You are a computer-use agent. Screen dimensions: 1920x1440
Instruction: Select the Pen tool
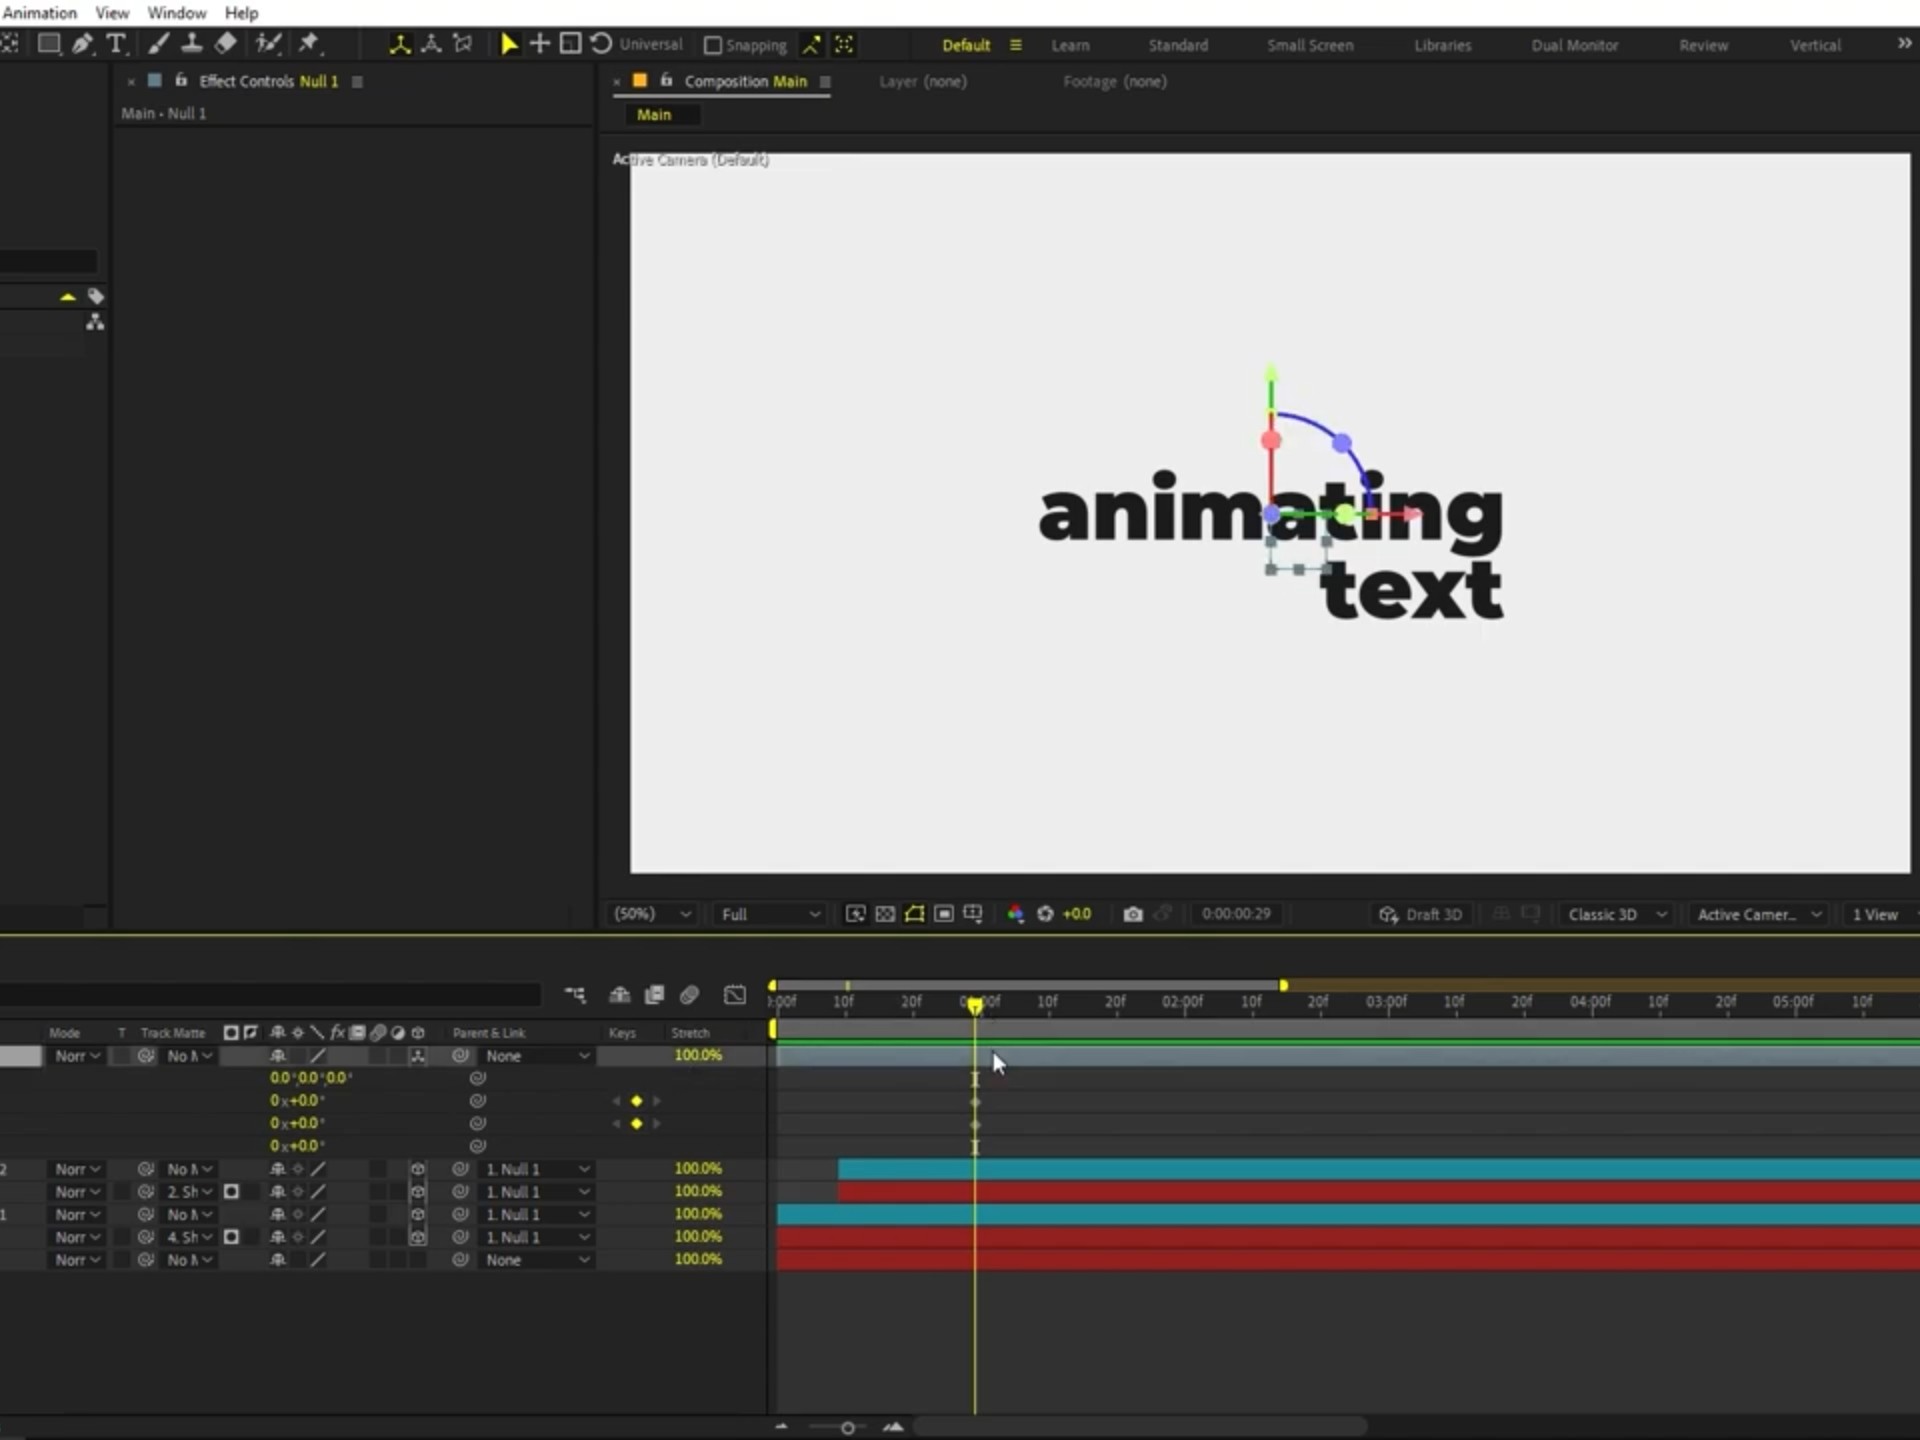82,44
